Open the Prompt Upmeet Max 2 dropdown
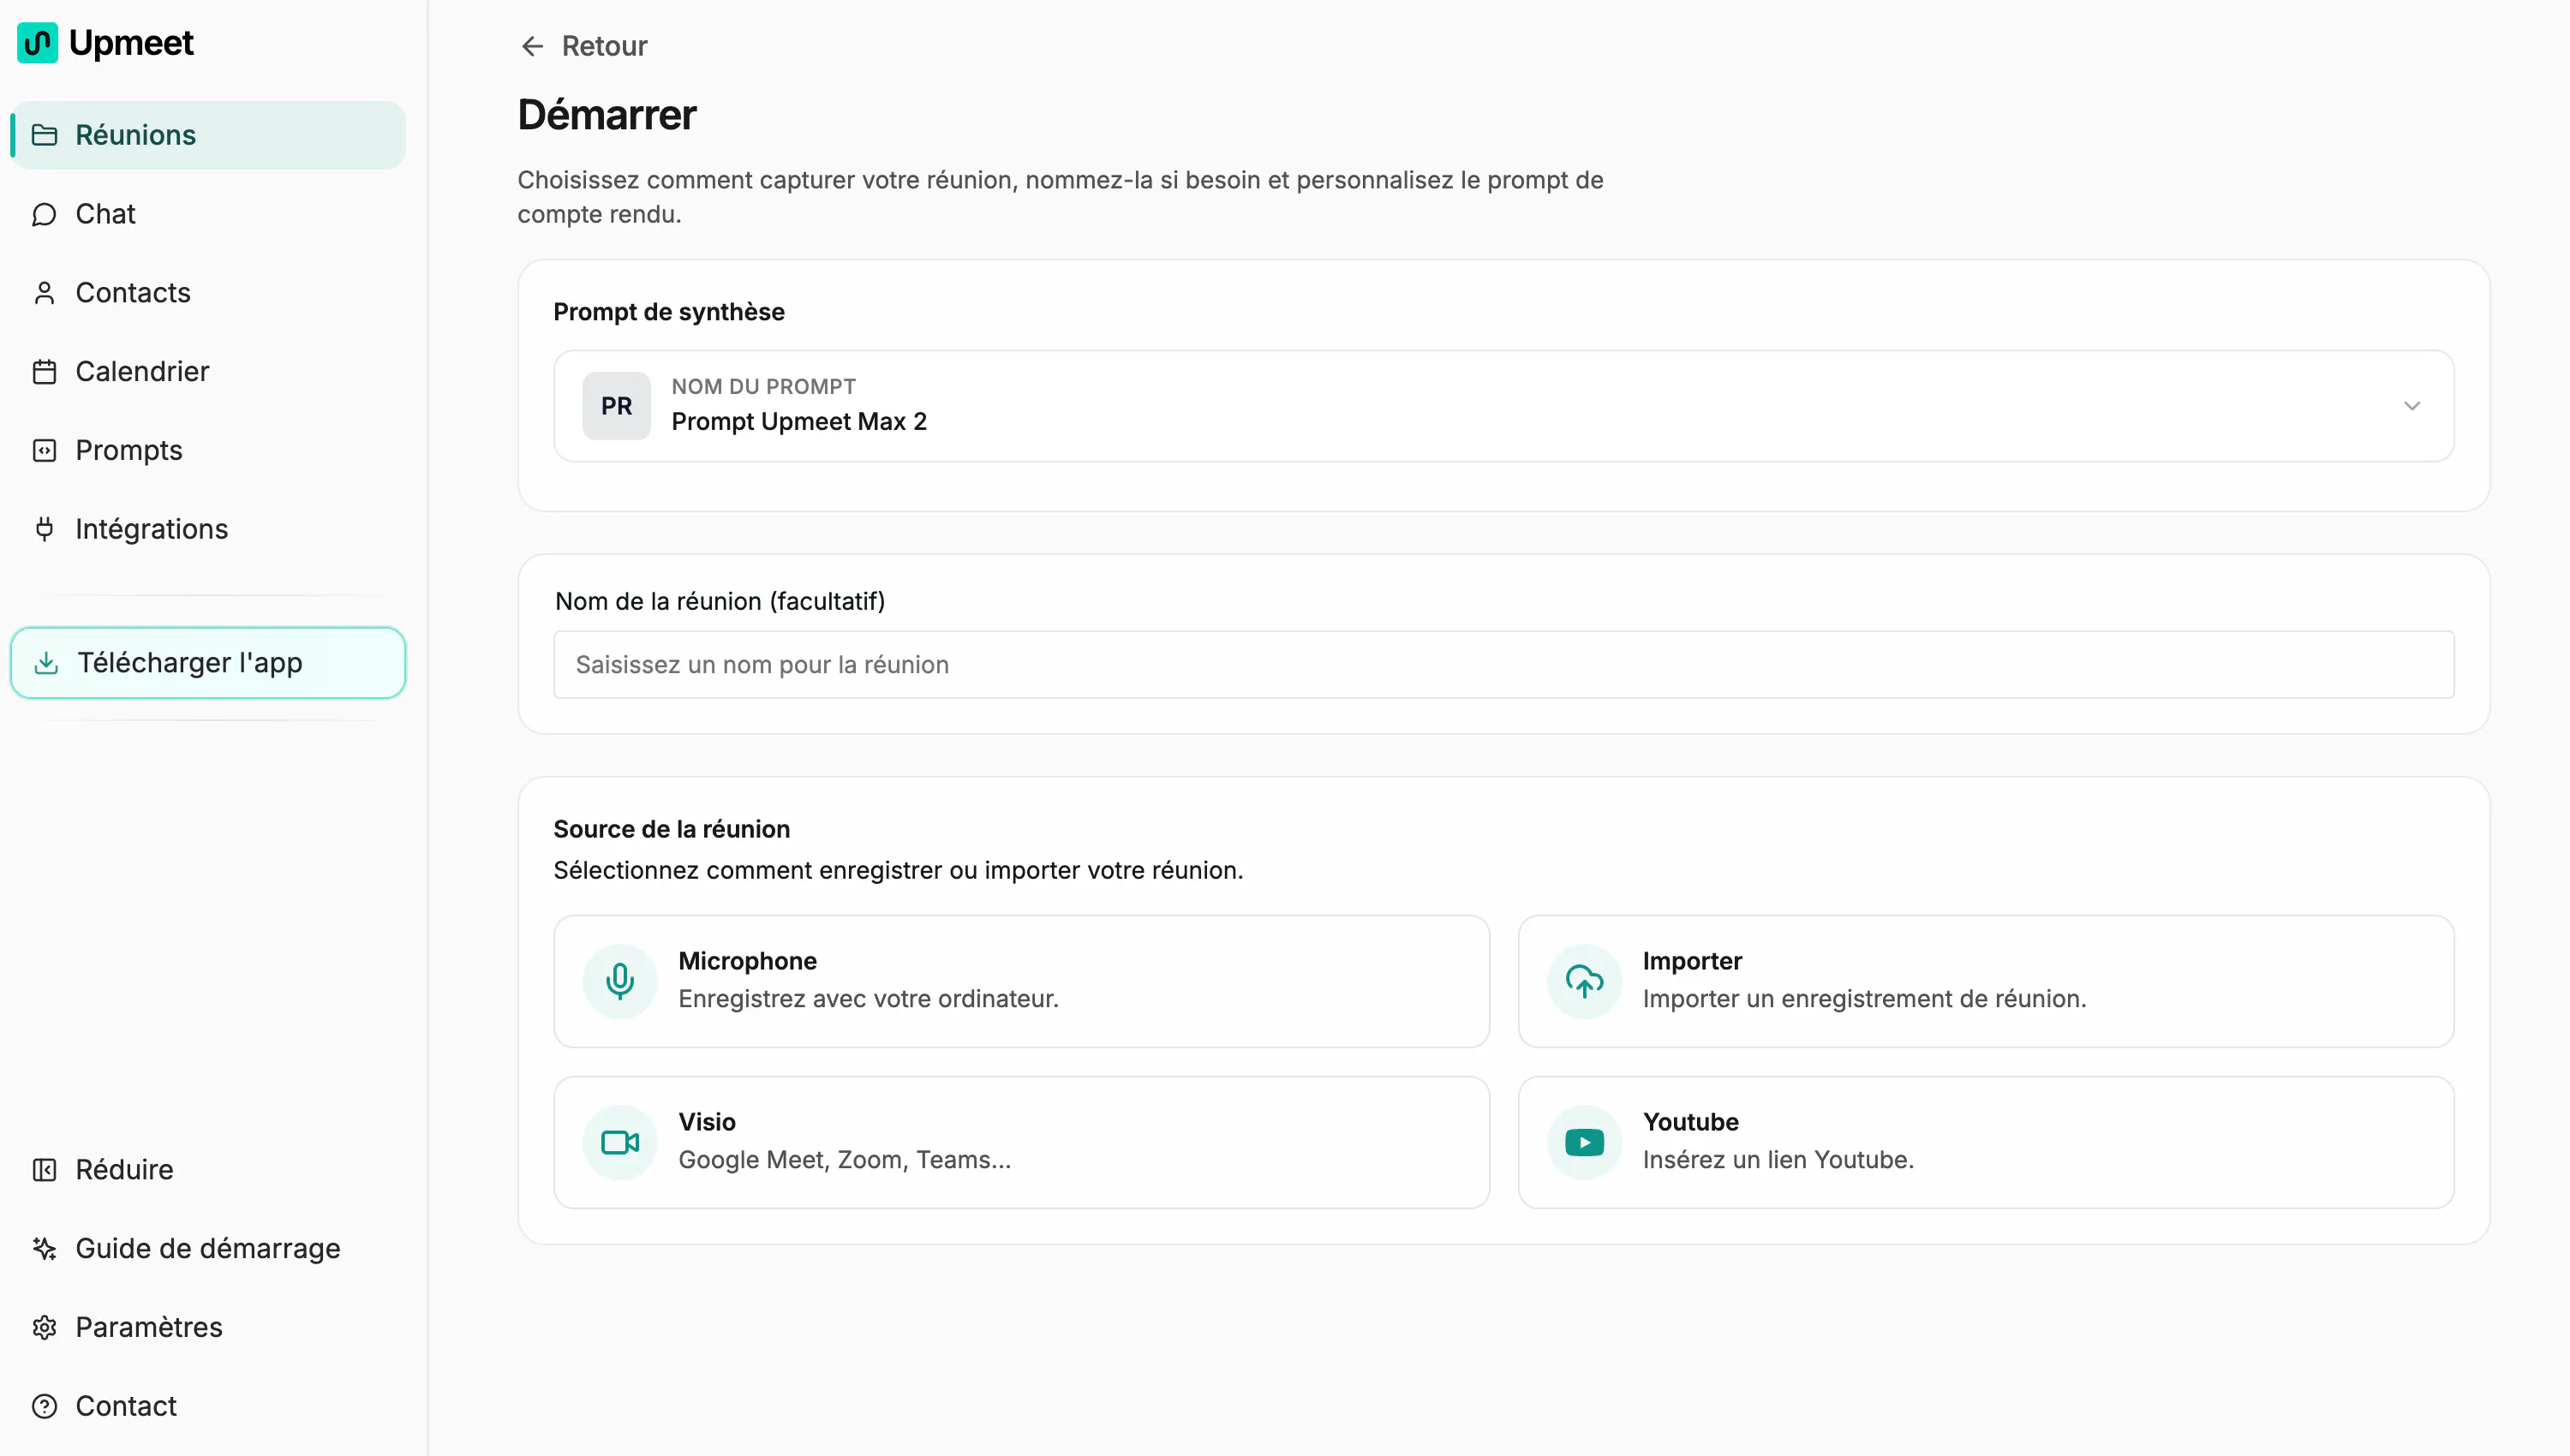Screen dimensions: 2570x1456 coord(1503,406)
